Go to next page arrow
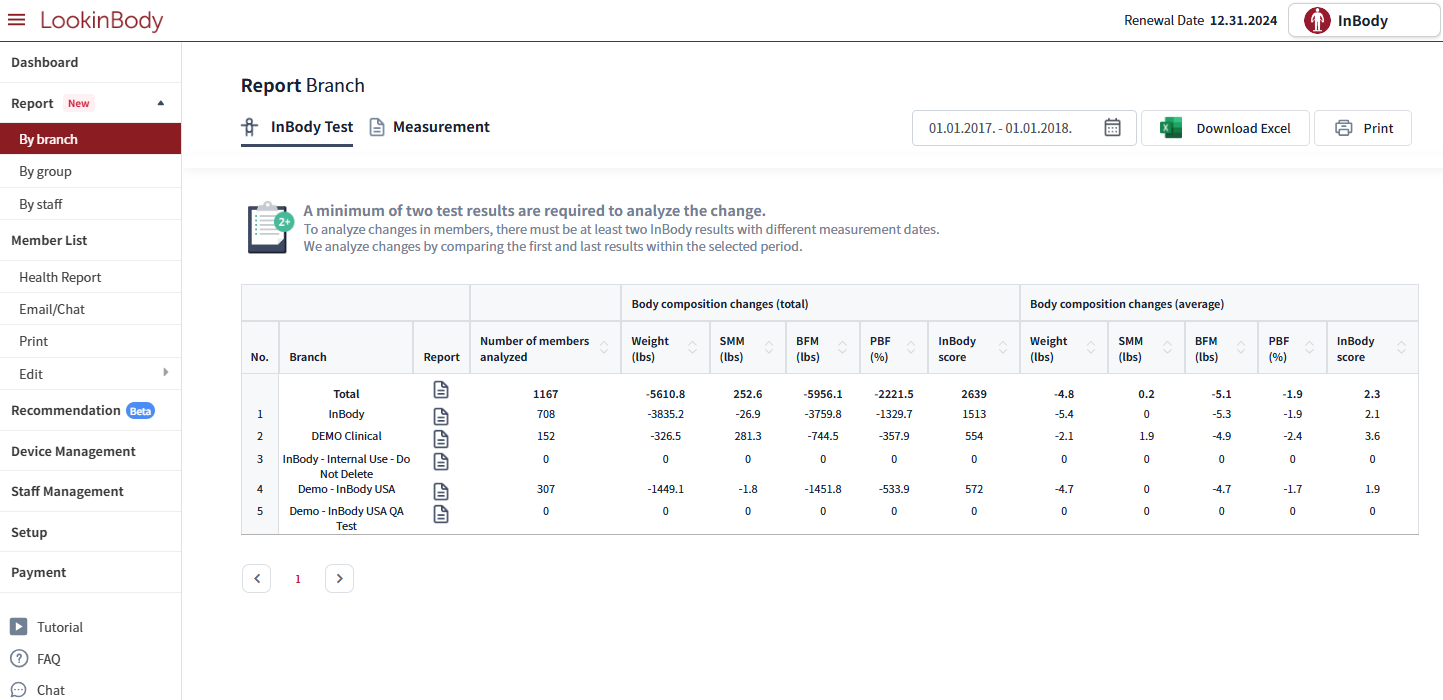The image size is (1443, 700). (339, 578)
